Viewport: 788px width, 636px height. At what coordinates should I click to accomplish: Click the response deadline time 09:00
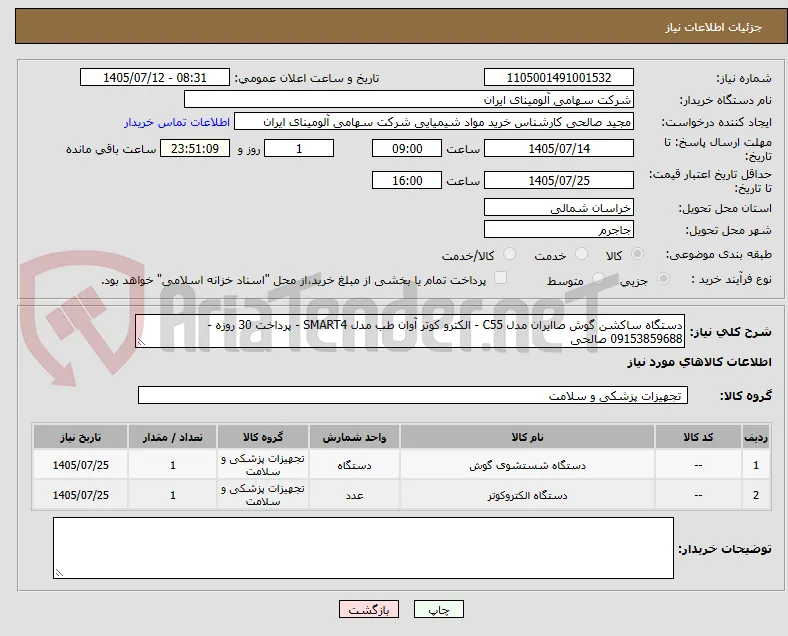[x=407, y=149]
